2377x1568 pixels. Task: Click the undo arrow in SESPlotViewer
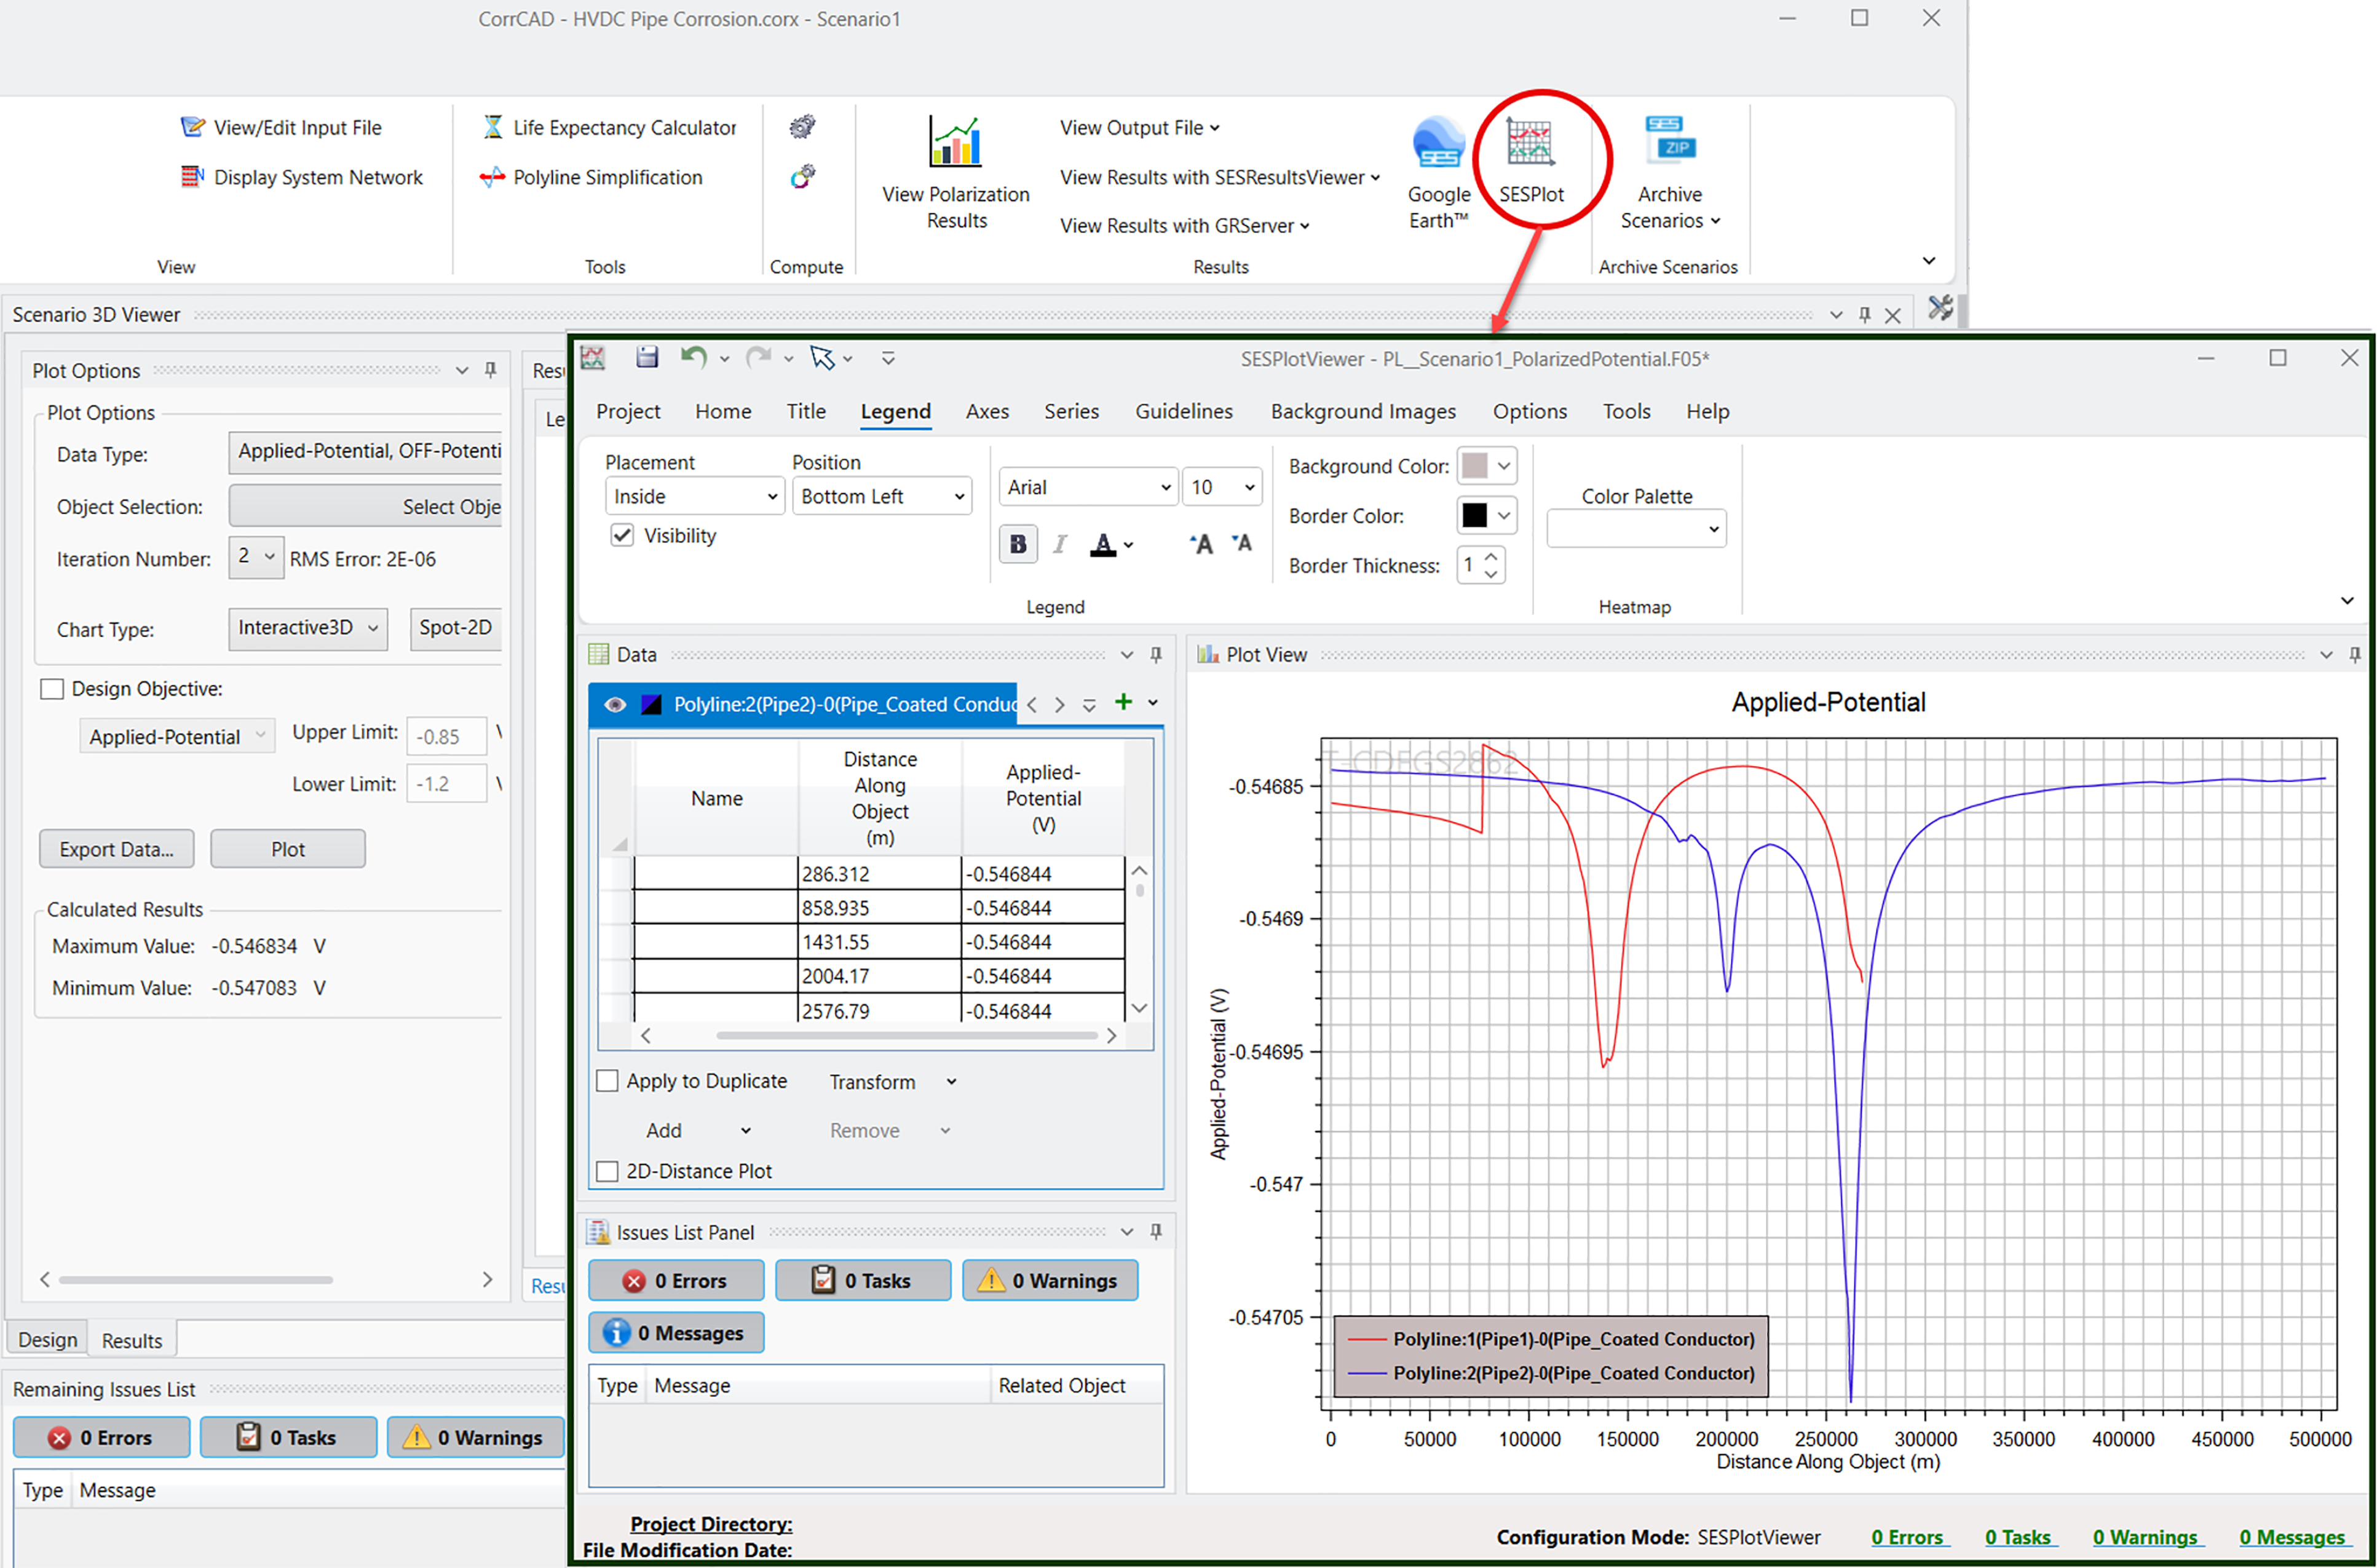(693, 357)
